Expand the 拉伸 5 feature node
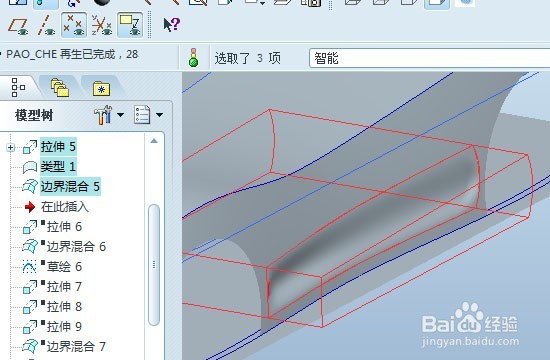Screen dimensions: 550x360 11,147
